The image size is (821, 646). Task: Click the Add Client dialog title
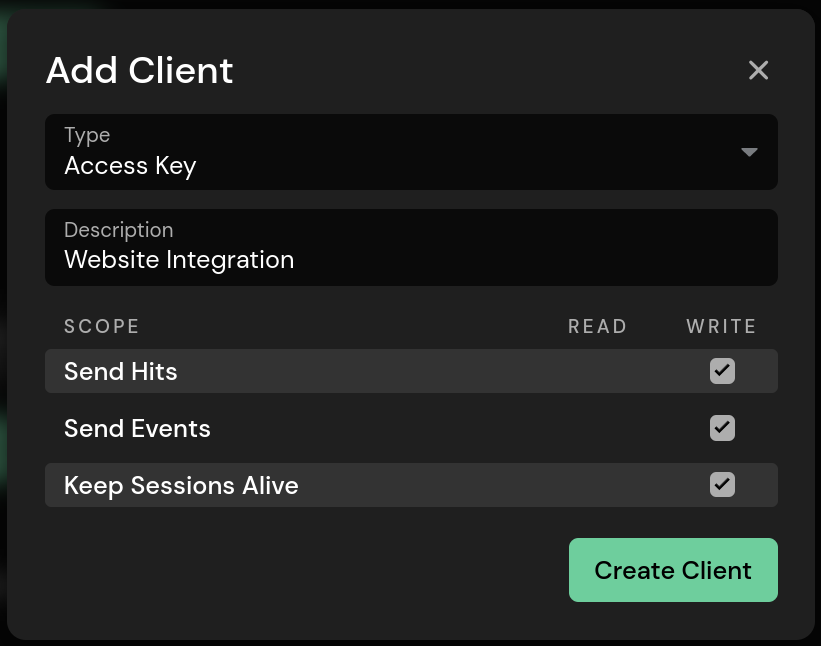coord(140,71)
